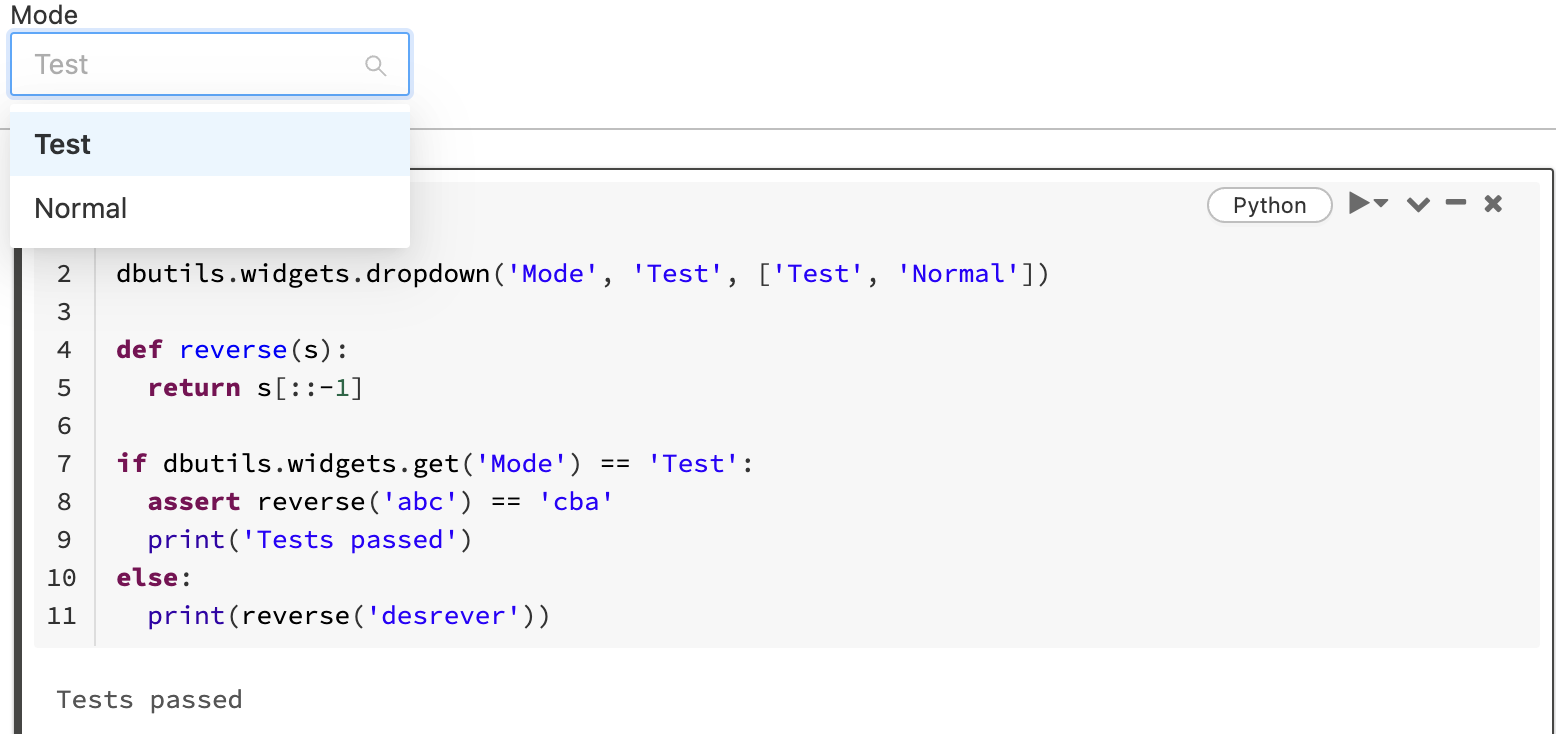Screen dimensions: 1556x734
Task: Click the magnifier icon in Mode field
Action: (376, 66)
